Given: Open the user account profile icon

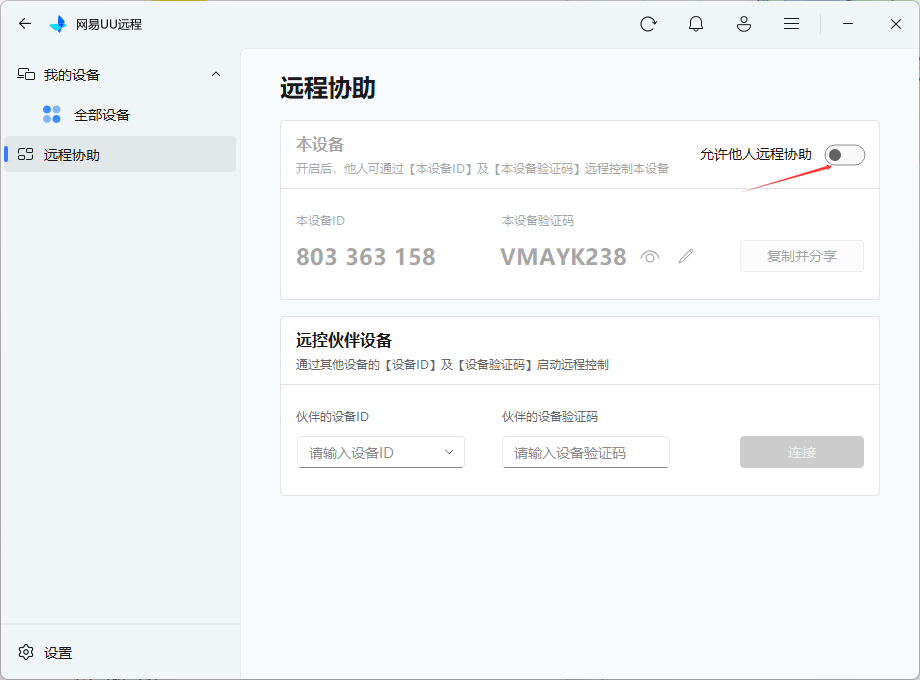Looking at the screenshot, I should coord(744,24).
